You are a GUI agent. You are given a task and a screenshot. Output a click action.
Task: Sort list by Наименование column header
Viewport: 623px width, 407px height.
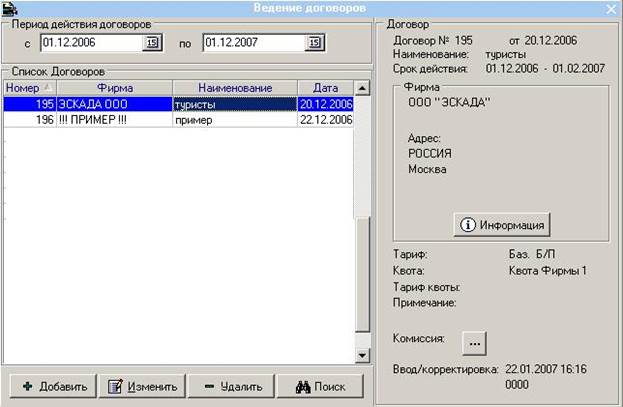point(234,88)
